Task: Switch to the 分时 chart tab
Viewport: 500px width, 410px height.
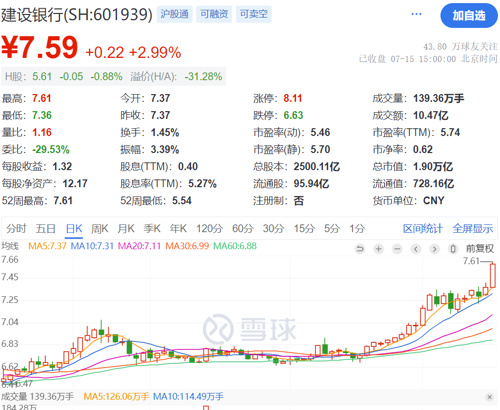Action: (x=16, y=229)
